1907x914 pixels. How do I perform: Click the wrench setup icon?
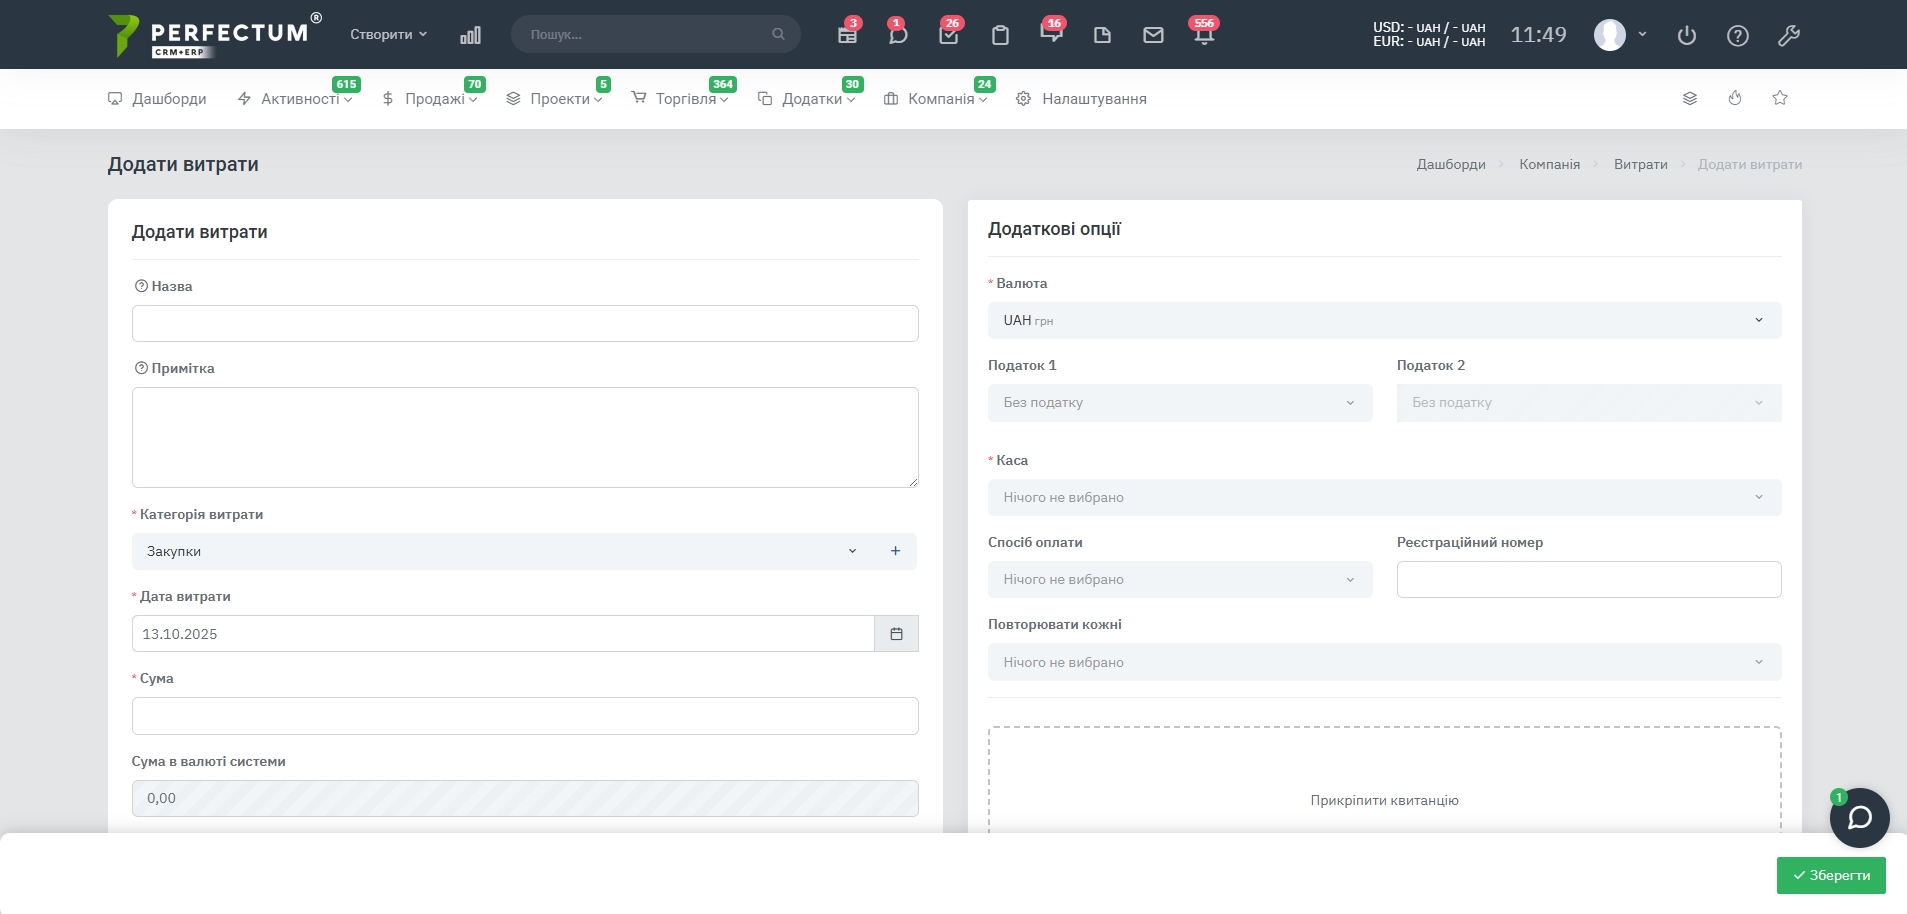pyautogui.click(x=1789, y=36)
